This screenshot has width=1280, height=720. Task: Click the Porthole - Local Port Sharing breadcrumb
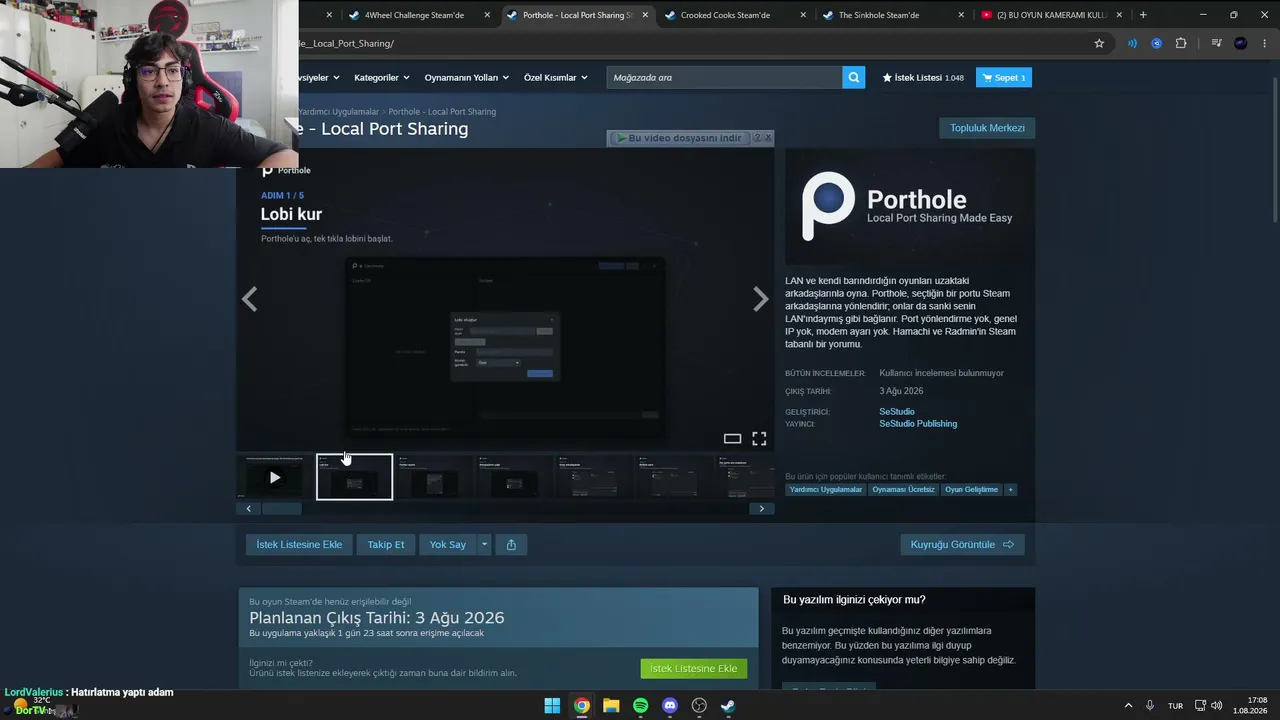442,111
